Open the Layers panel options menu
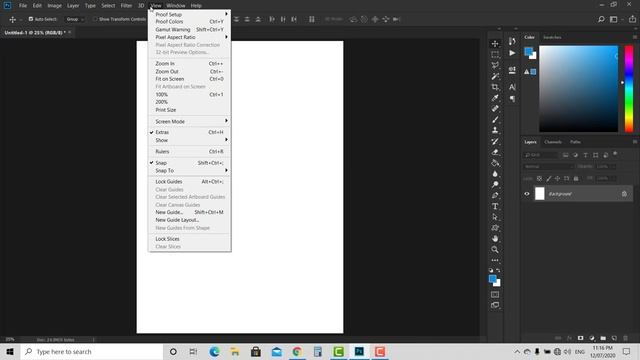This screenshot has height=360, width=640. pos(635,142)
